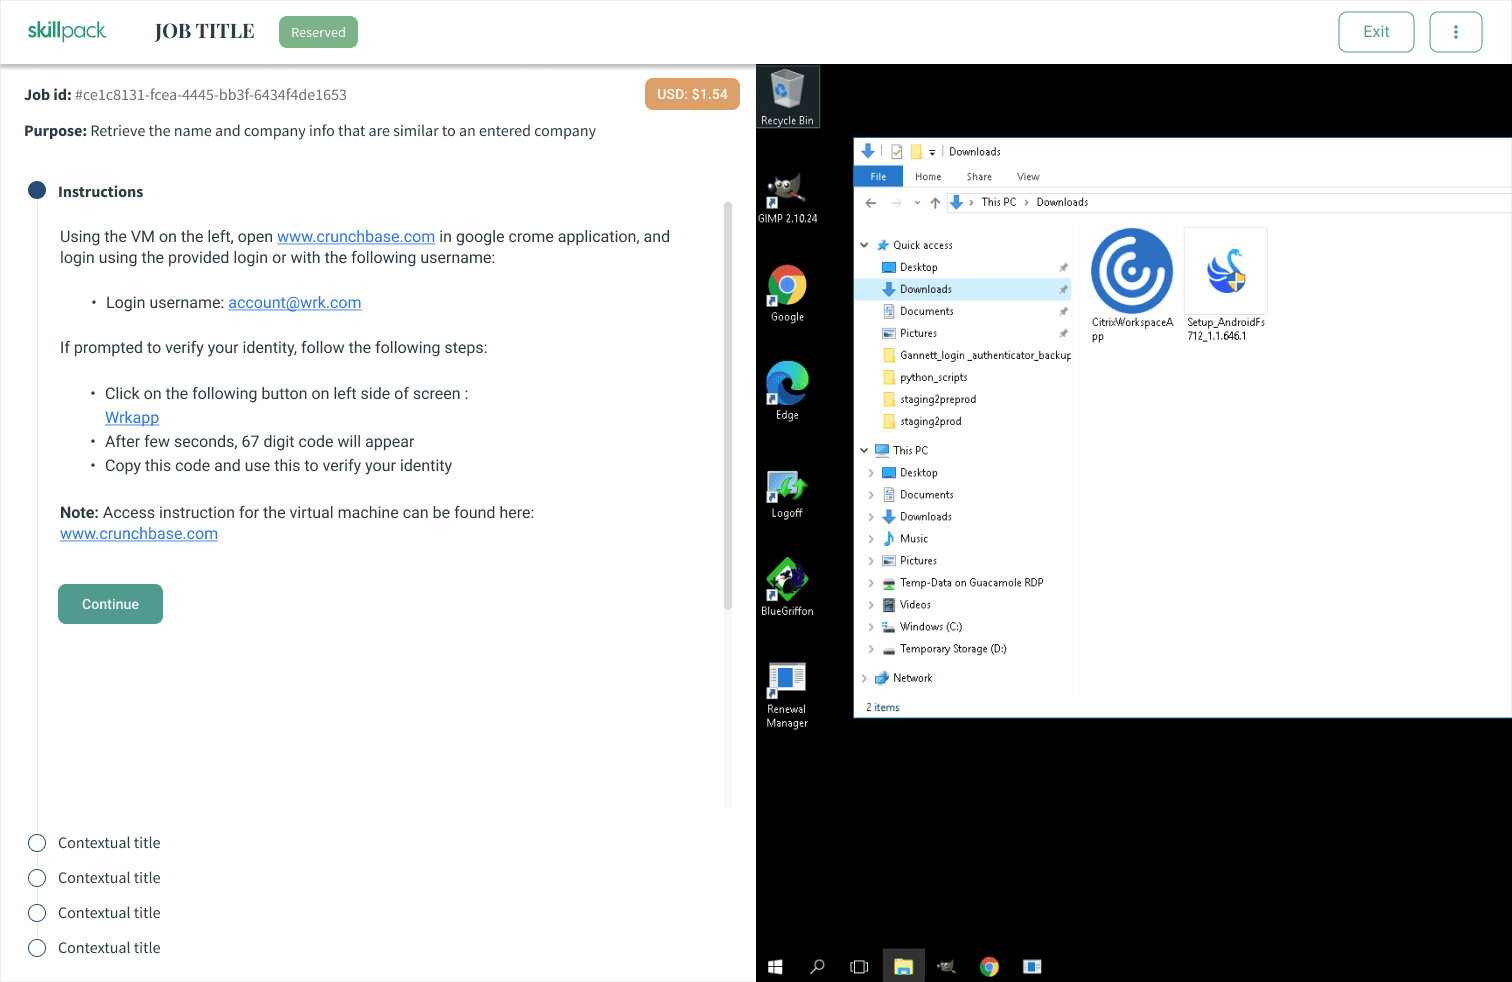Click the GIMP taskbar icon
The image size is (1512, 982).
(x=946, y=966)
